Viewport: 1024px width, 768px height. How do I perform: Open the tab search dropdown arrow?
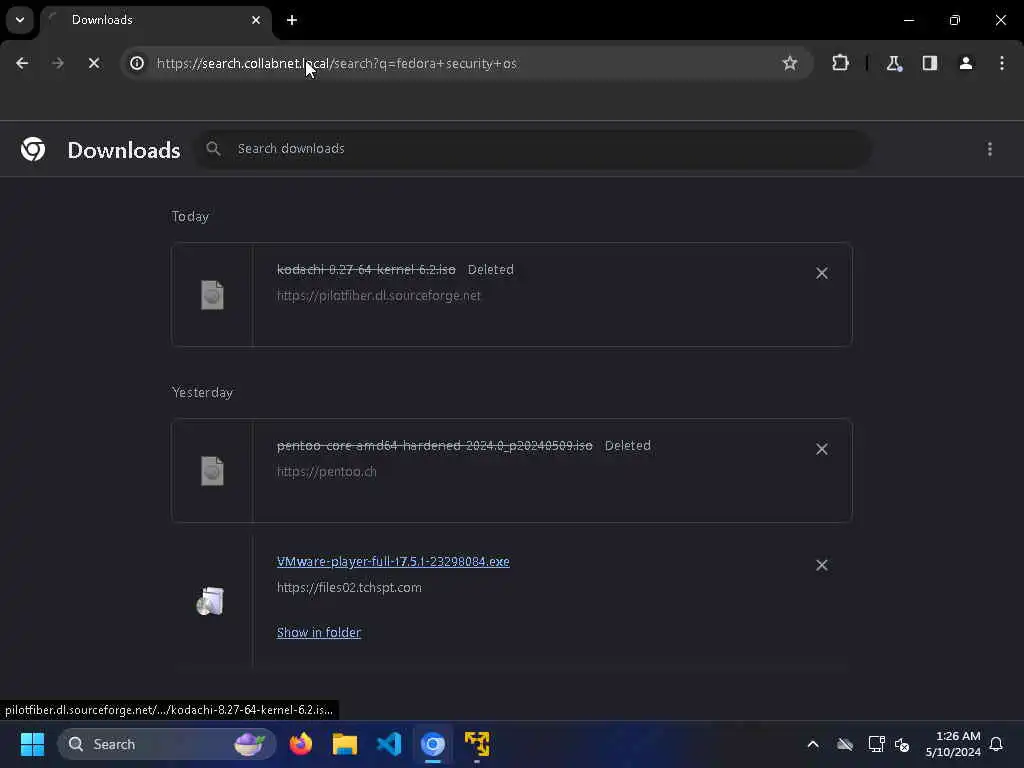[x=20, y=20]
